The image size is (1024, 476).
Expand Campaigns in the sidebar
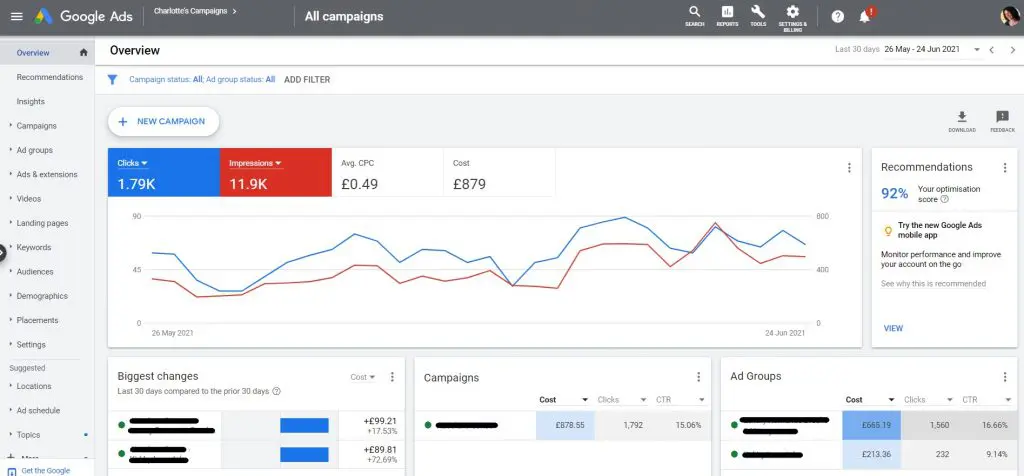(36, 126)
